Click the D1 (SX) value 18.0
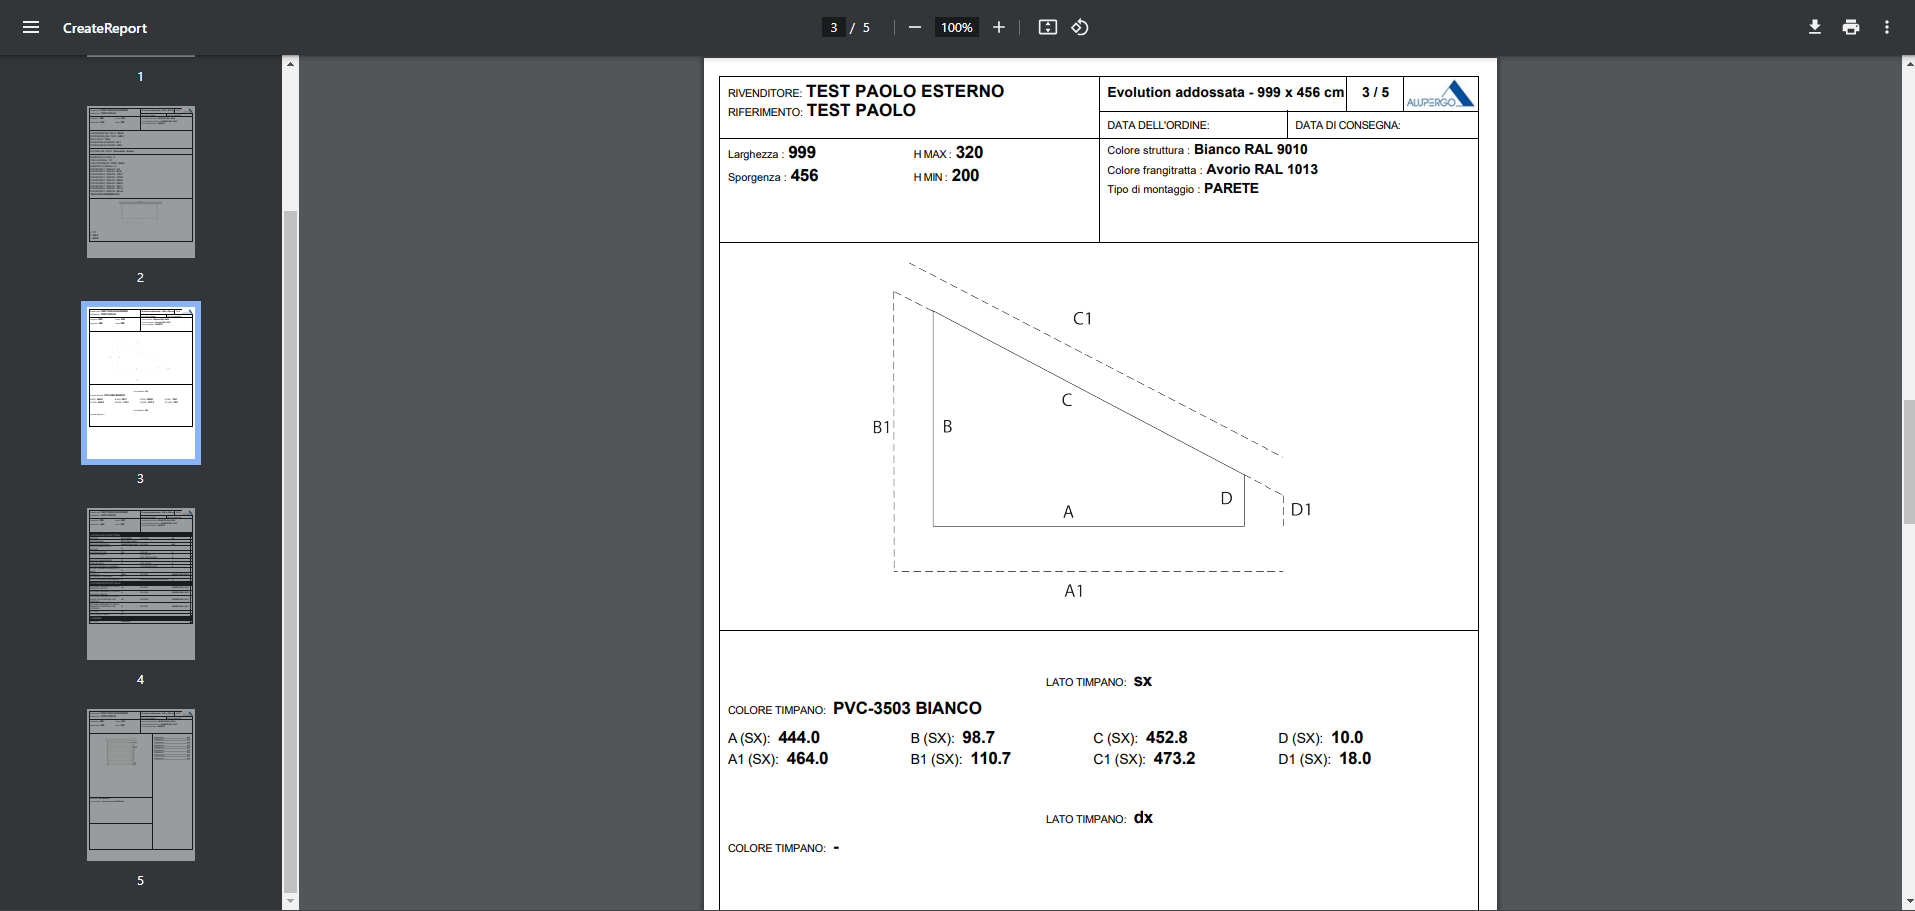The image size is (1915, 911). click(1355, 758)
